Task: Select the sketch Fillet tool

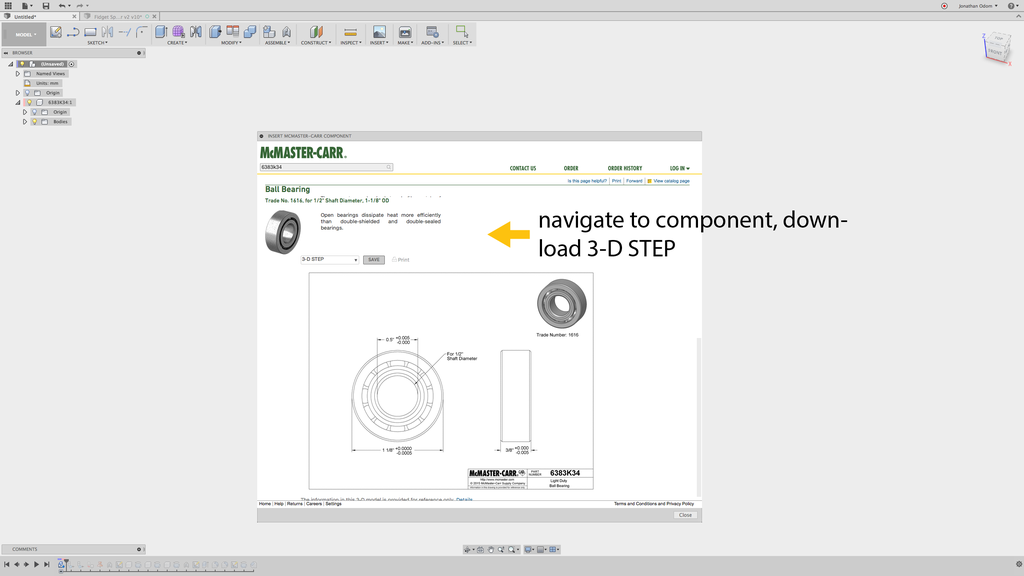Action: tap(141, 31)
